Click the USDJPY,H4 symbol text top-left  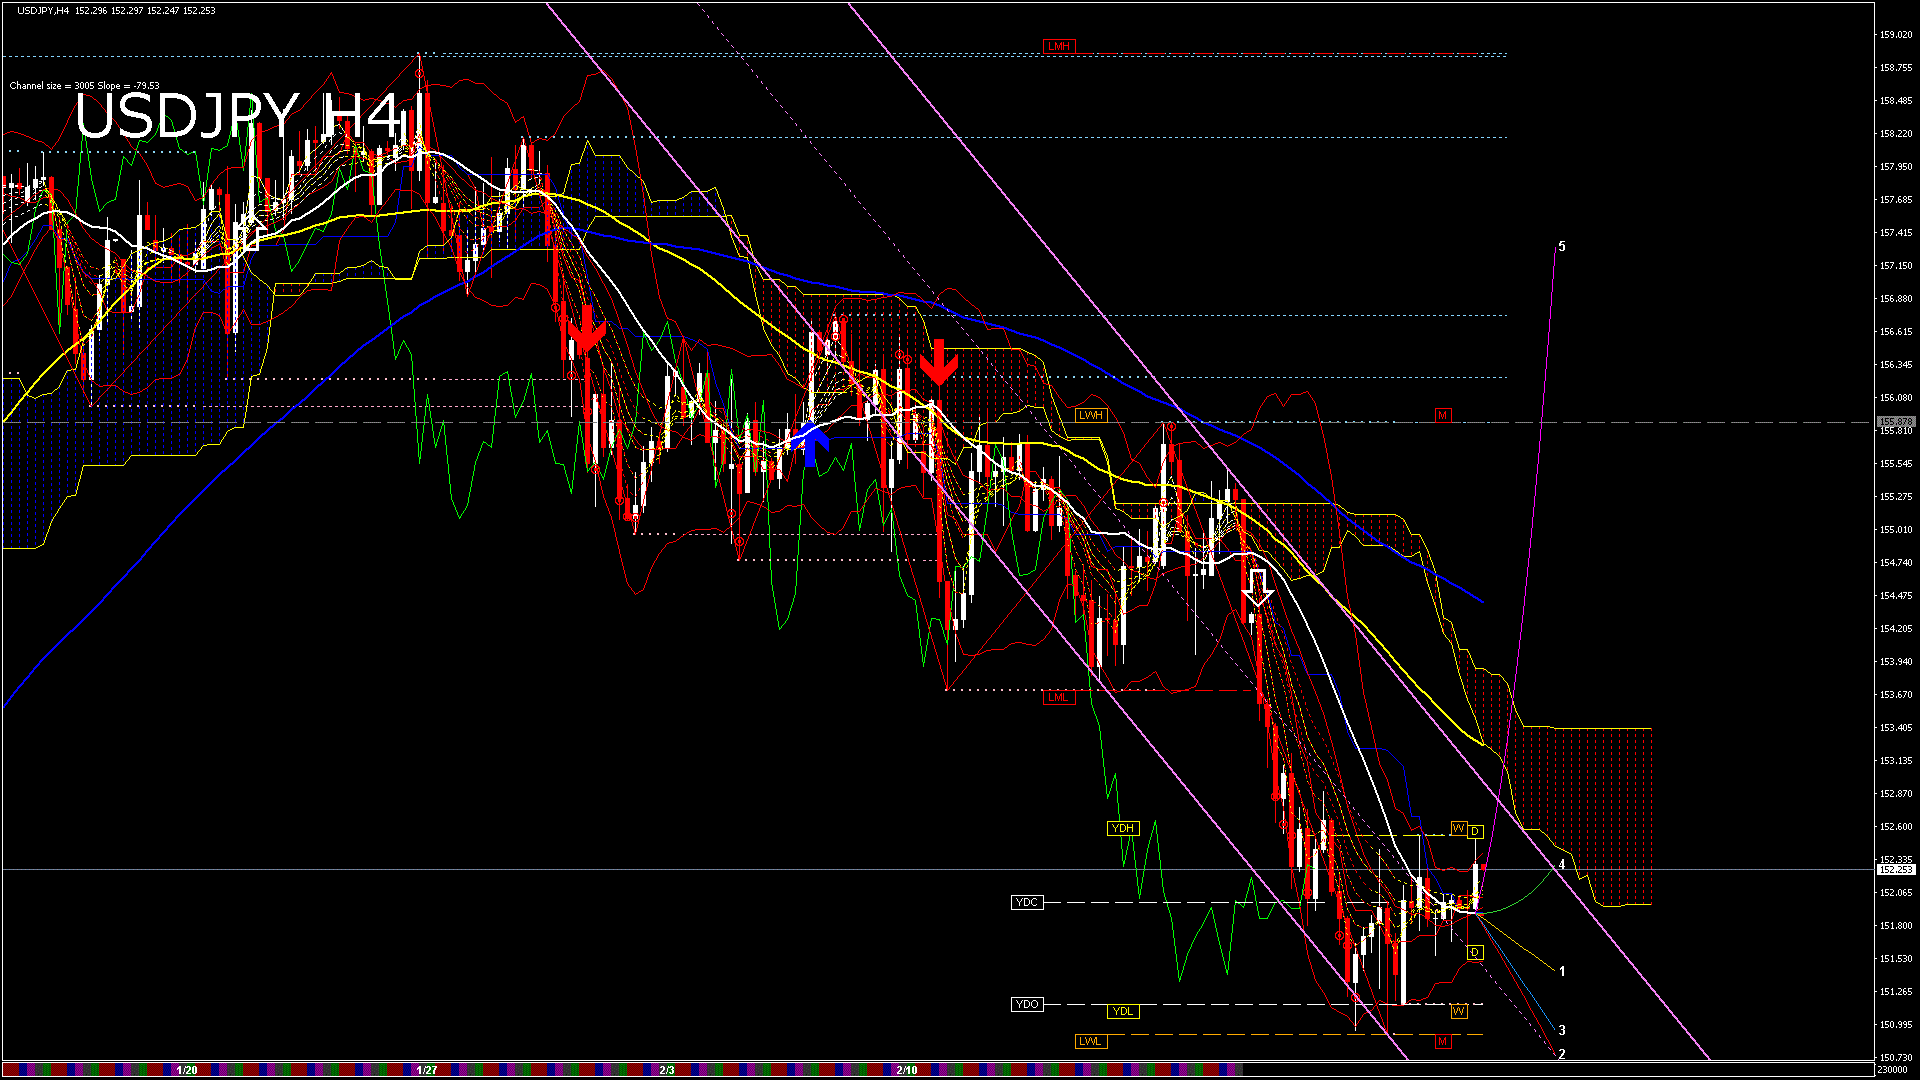43,10
